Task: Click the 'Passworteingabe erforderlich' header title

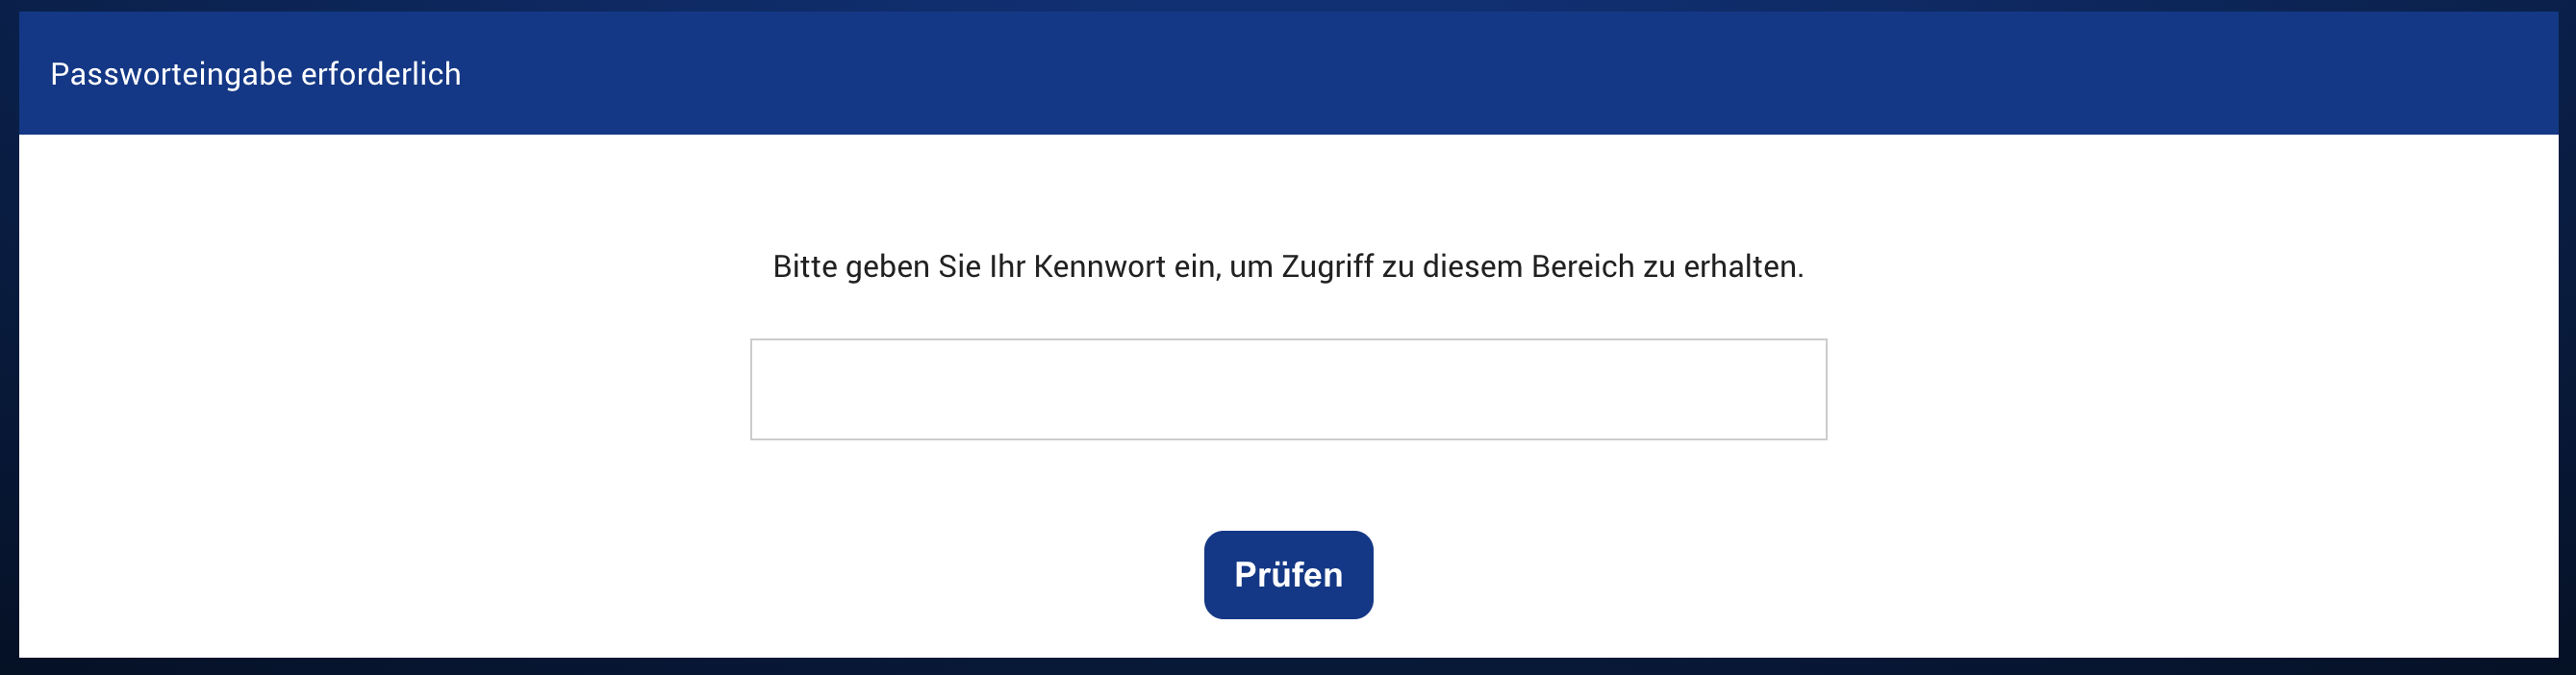Action: tap(256, 74)
